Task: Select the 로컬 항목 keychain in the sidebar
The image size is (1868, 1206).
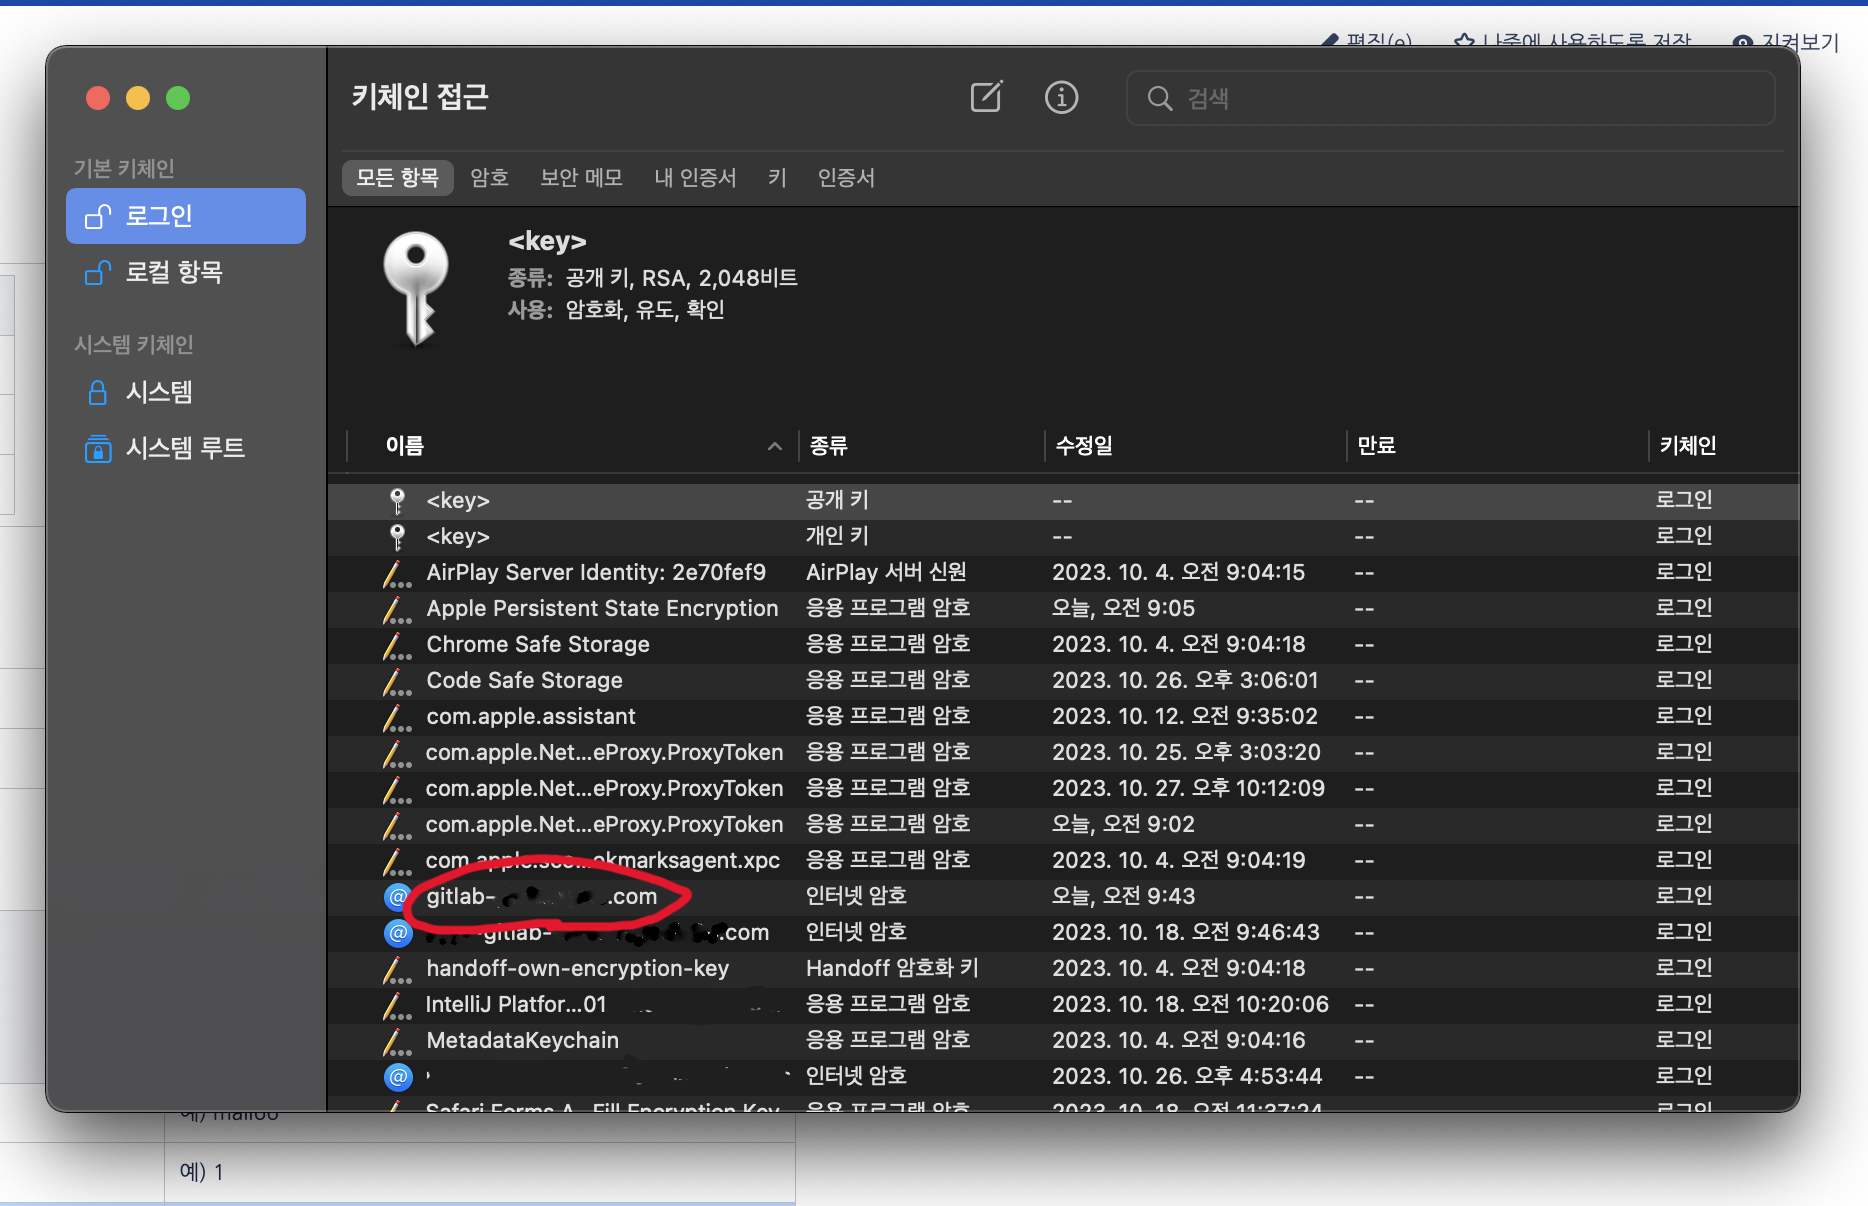Action: pyautogui.click(x=186, y=272)
